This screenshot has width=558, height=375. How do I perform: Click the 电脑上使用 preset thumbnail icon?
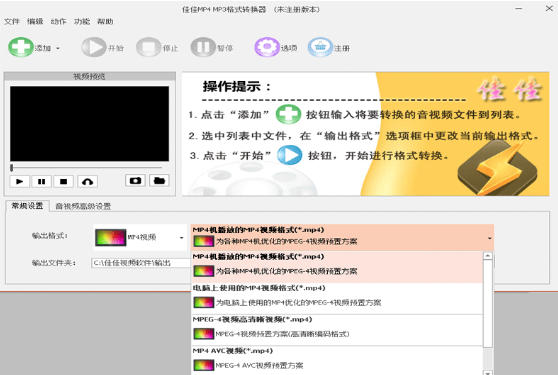(x=204, y=302)
